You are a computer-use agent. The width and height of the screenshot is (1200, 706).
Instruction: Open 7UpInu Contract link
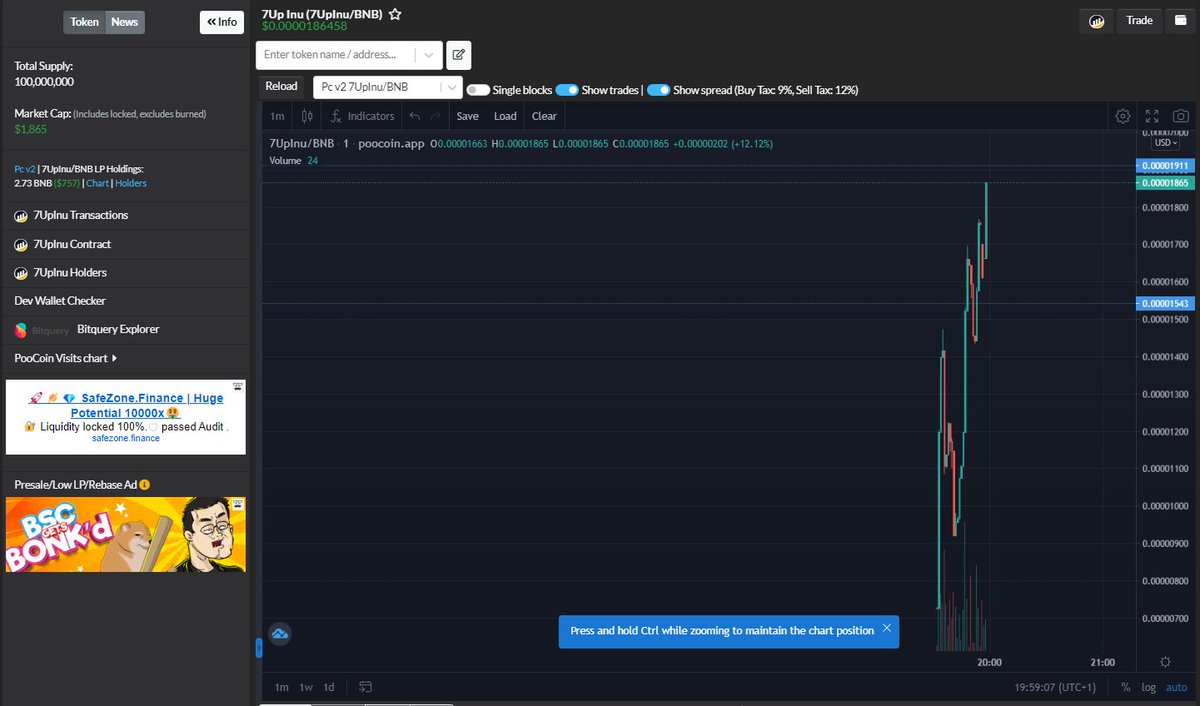pos(72,245)
